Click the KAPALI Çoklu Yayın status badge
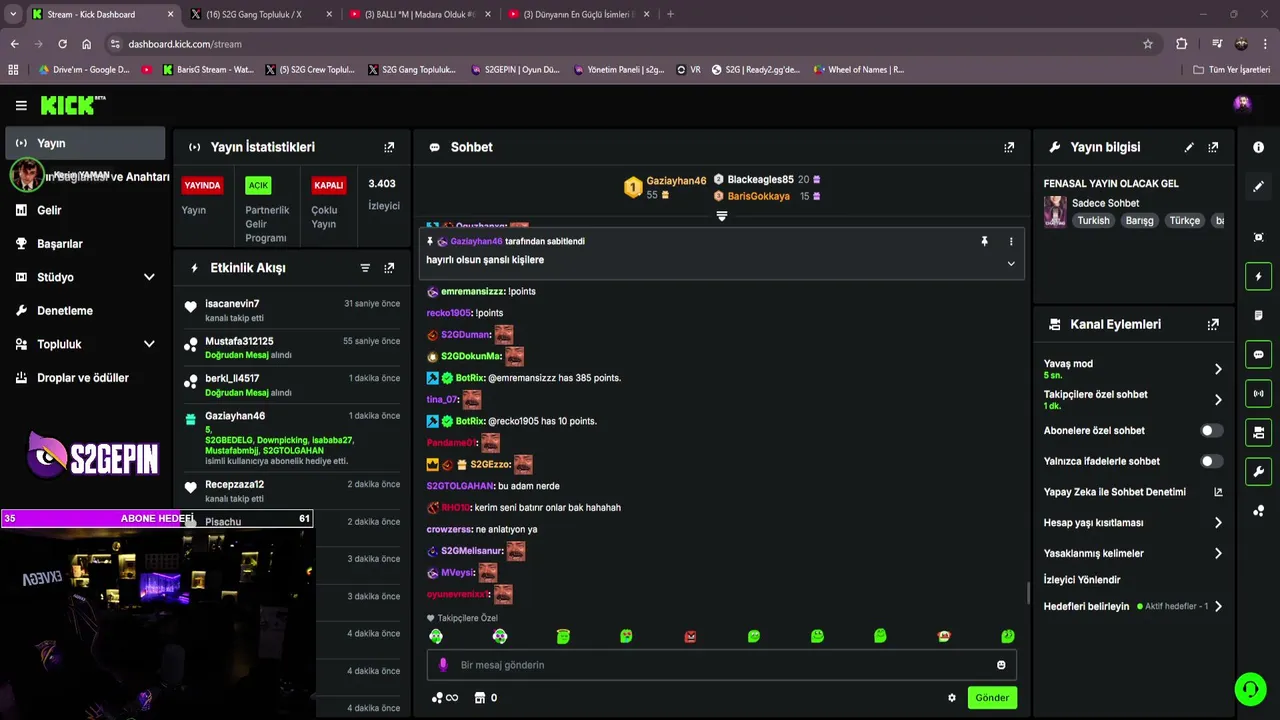The image size is (1280, 720). click(329, 185)
